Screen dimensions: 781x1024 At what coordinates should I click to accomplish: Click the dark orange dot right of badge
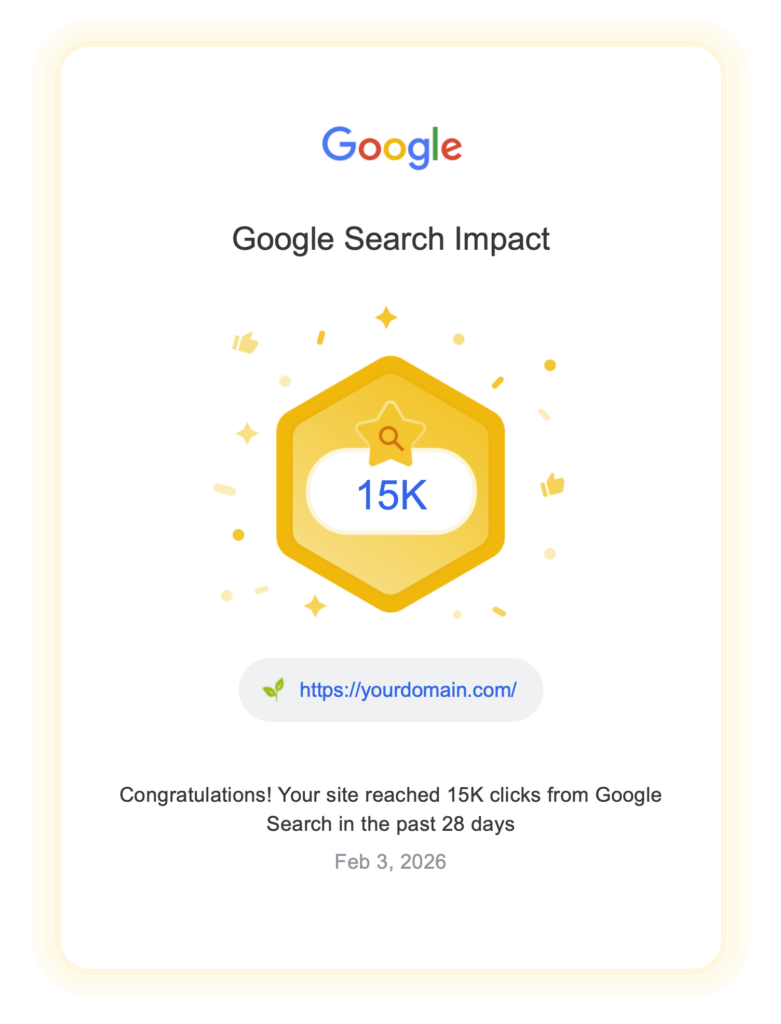click(x=550, y=365)
